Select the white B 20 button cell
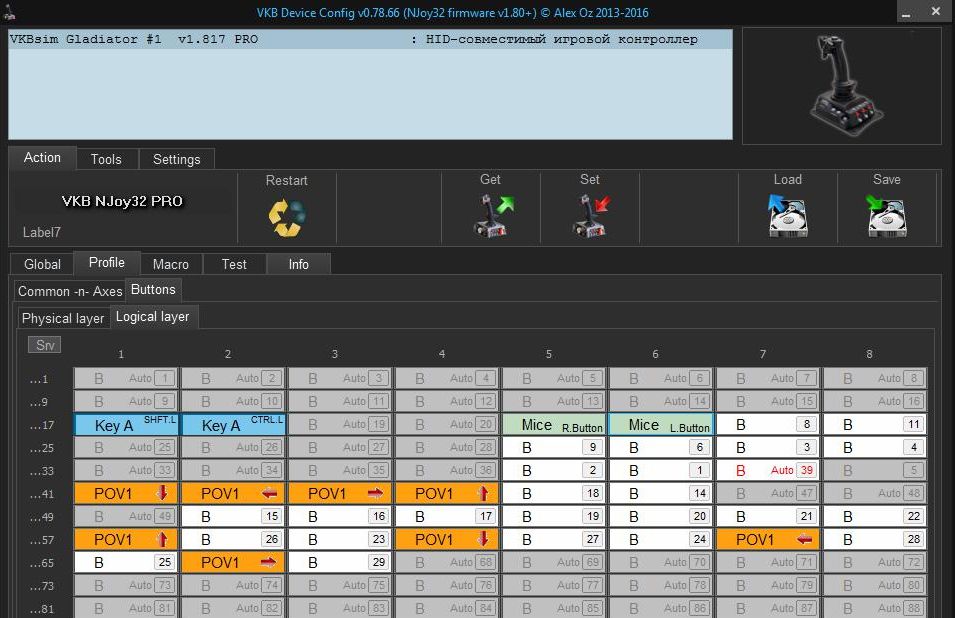 [661, 516]
